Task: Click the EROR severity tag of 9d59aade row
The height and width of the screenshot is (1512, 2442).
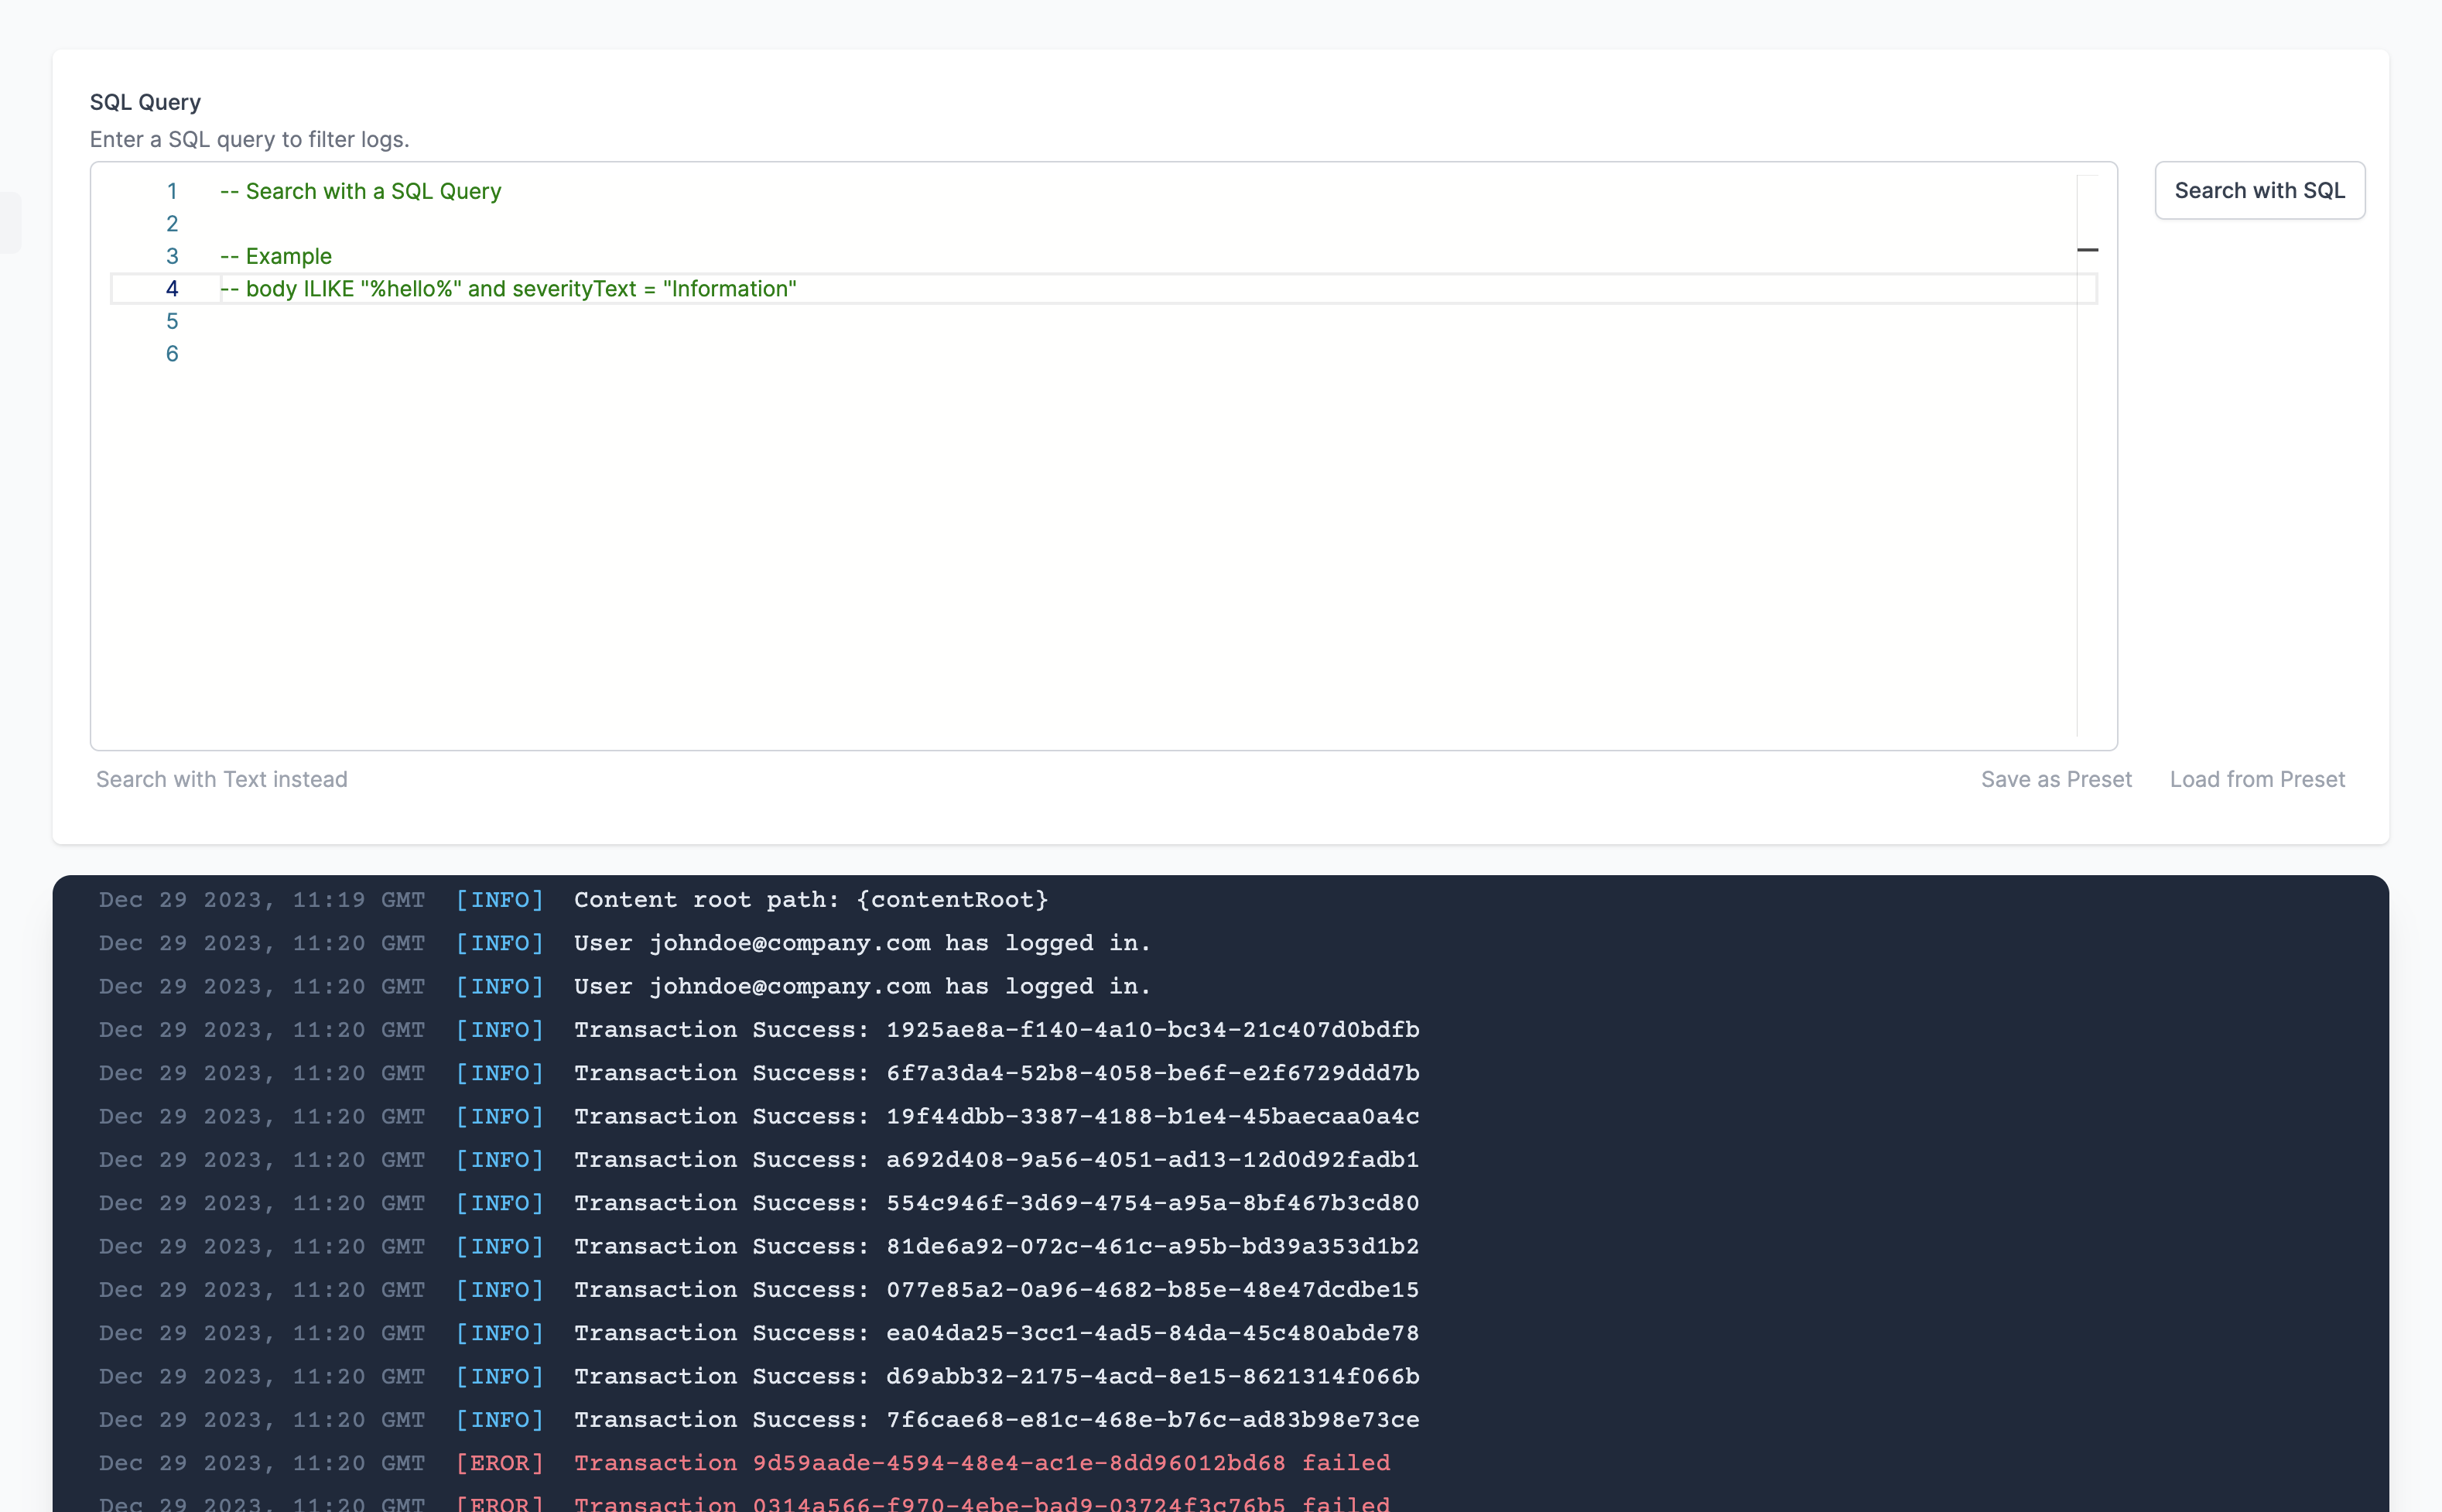Action: [x=499, y=1463]
